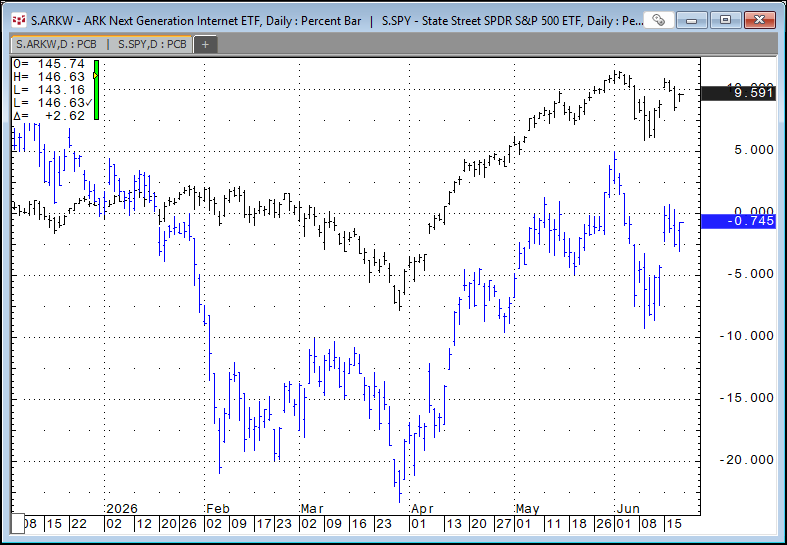Click the 27 date label on time axis
The width and height of the screenshot is (787, 545).
tap(504, 524)
